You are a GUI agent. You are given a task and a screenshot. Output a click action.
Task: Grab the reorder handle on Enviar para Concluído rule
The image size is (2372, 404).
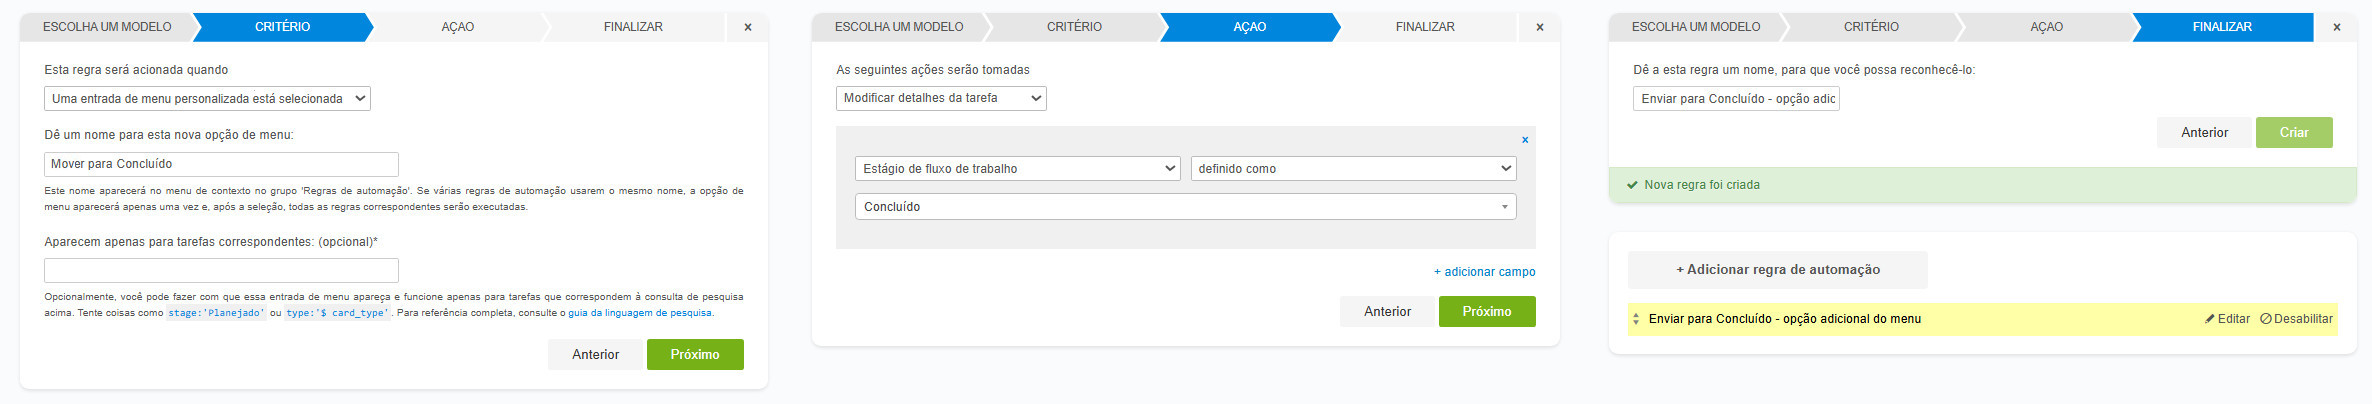(1636, 319)
